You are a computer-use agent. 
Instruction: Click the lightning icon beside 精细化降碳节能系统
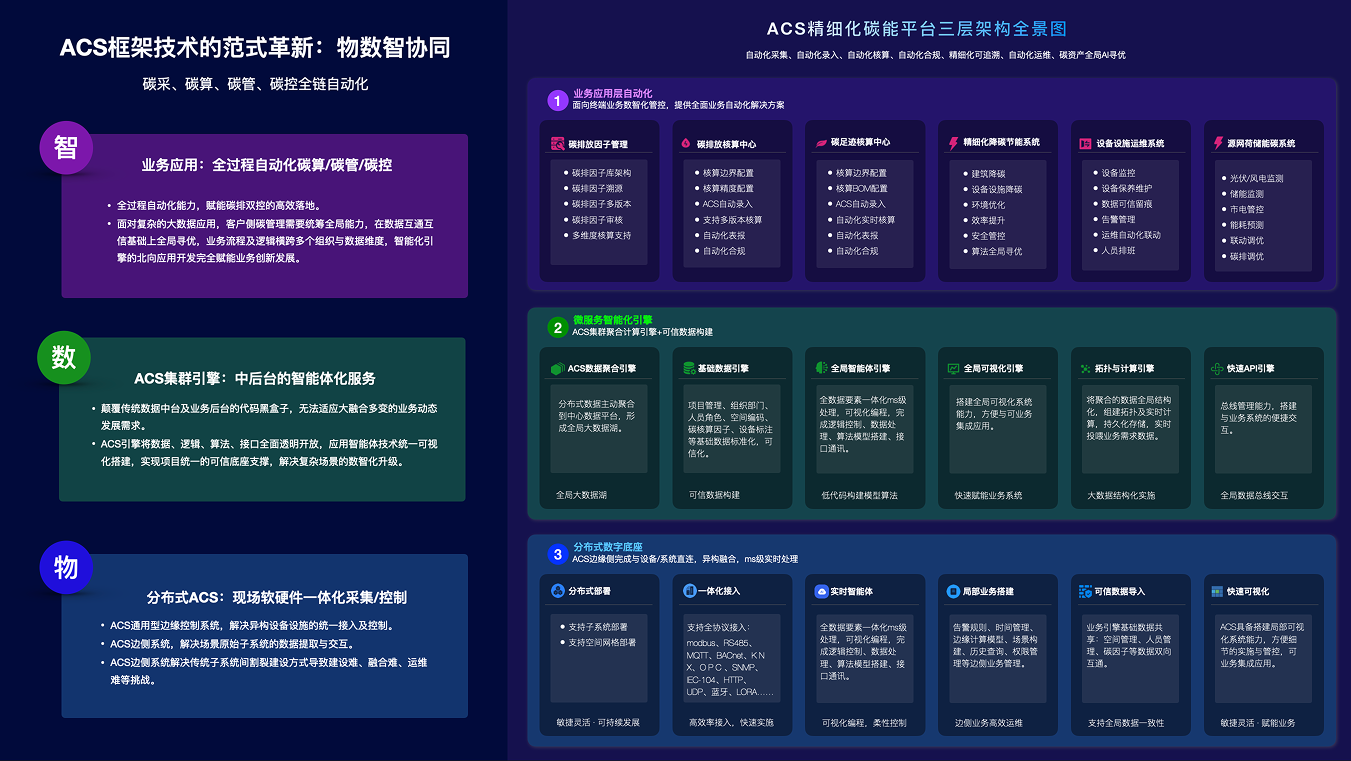pos(953,143)
